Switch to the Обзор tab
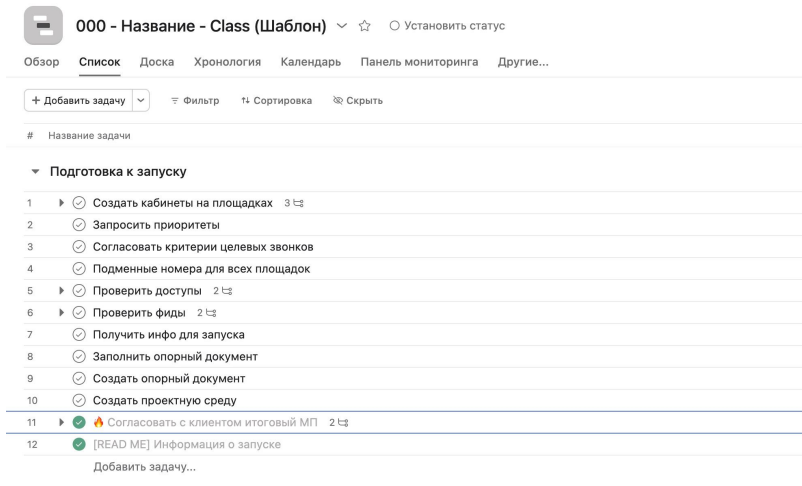This screenshot has height=486, width=802. [x=41, y=62]
